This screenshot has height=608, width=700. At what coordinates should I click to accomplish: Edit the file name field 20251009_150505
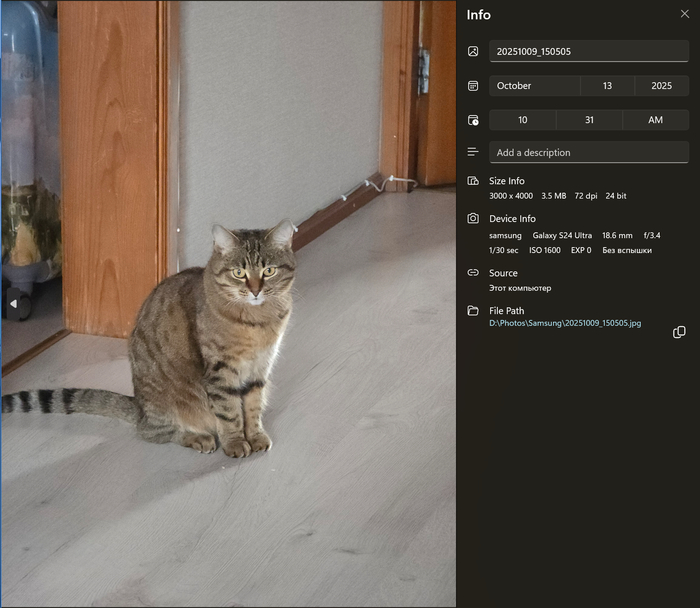click(588, 51)
